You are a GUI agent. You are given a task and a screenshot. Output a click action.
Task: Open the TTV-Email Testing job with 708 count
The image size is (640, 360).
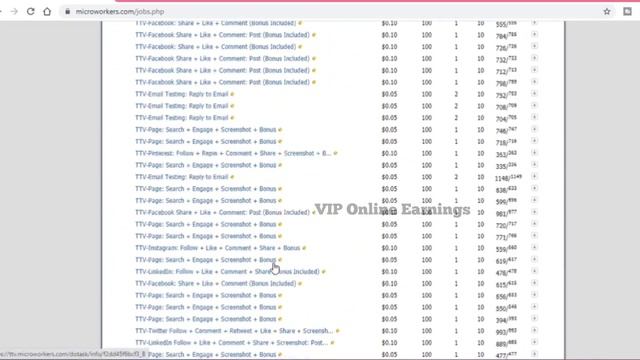[182, 106]
